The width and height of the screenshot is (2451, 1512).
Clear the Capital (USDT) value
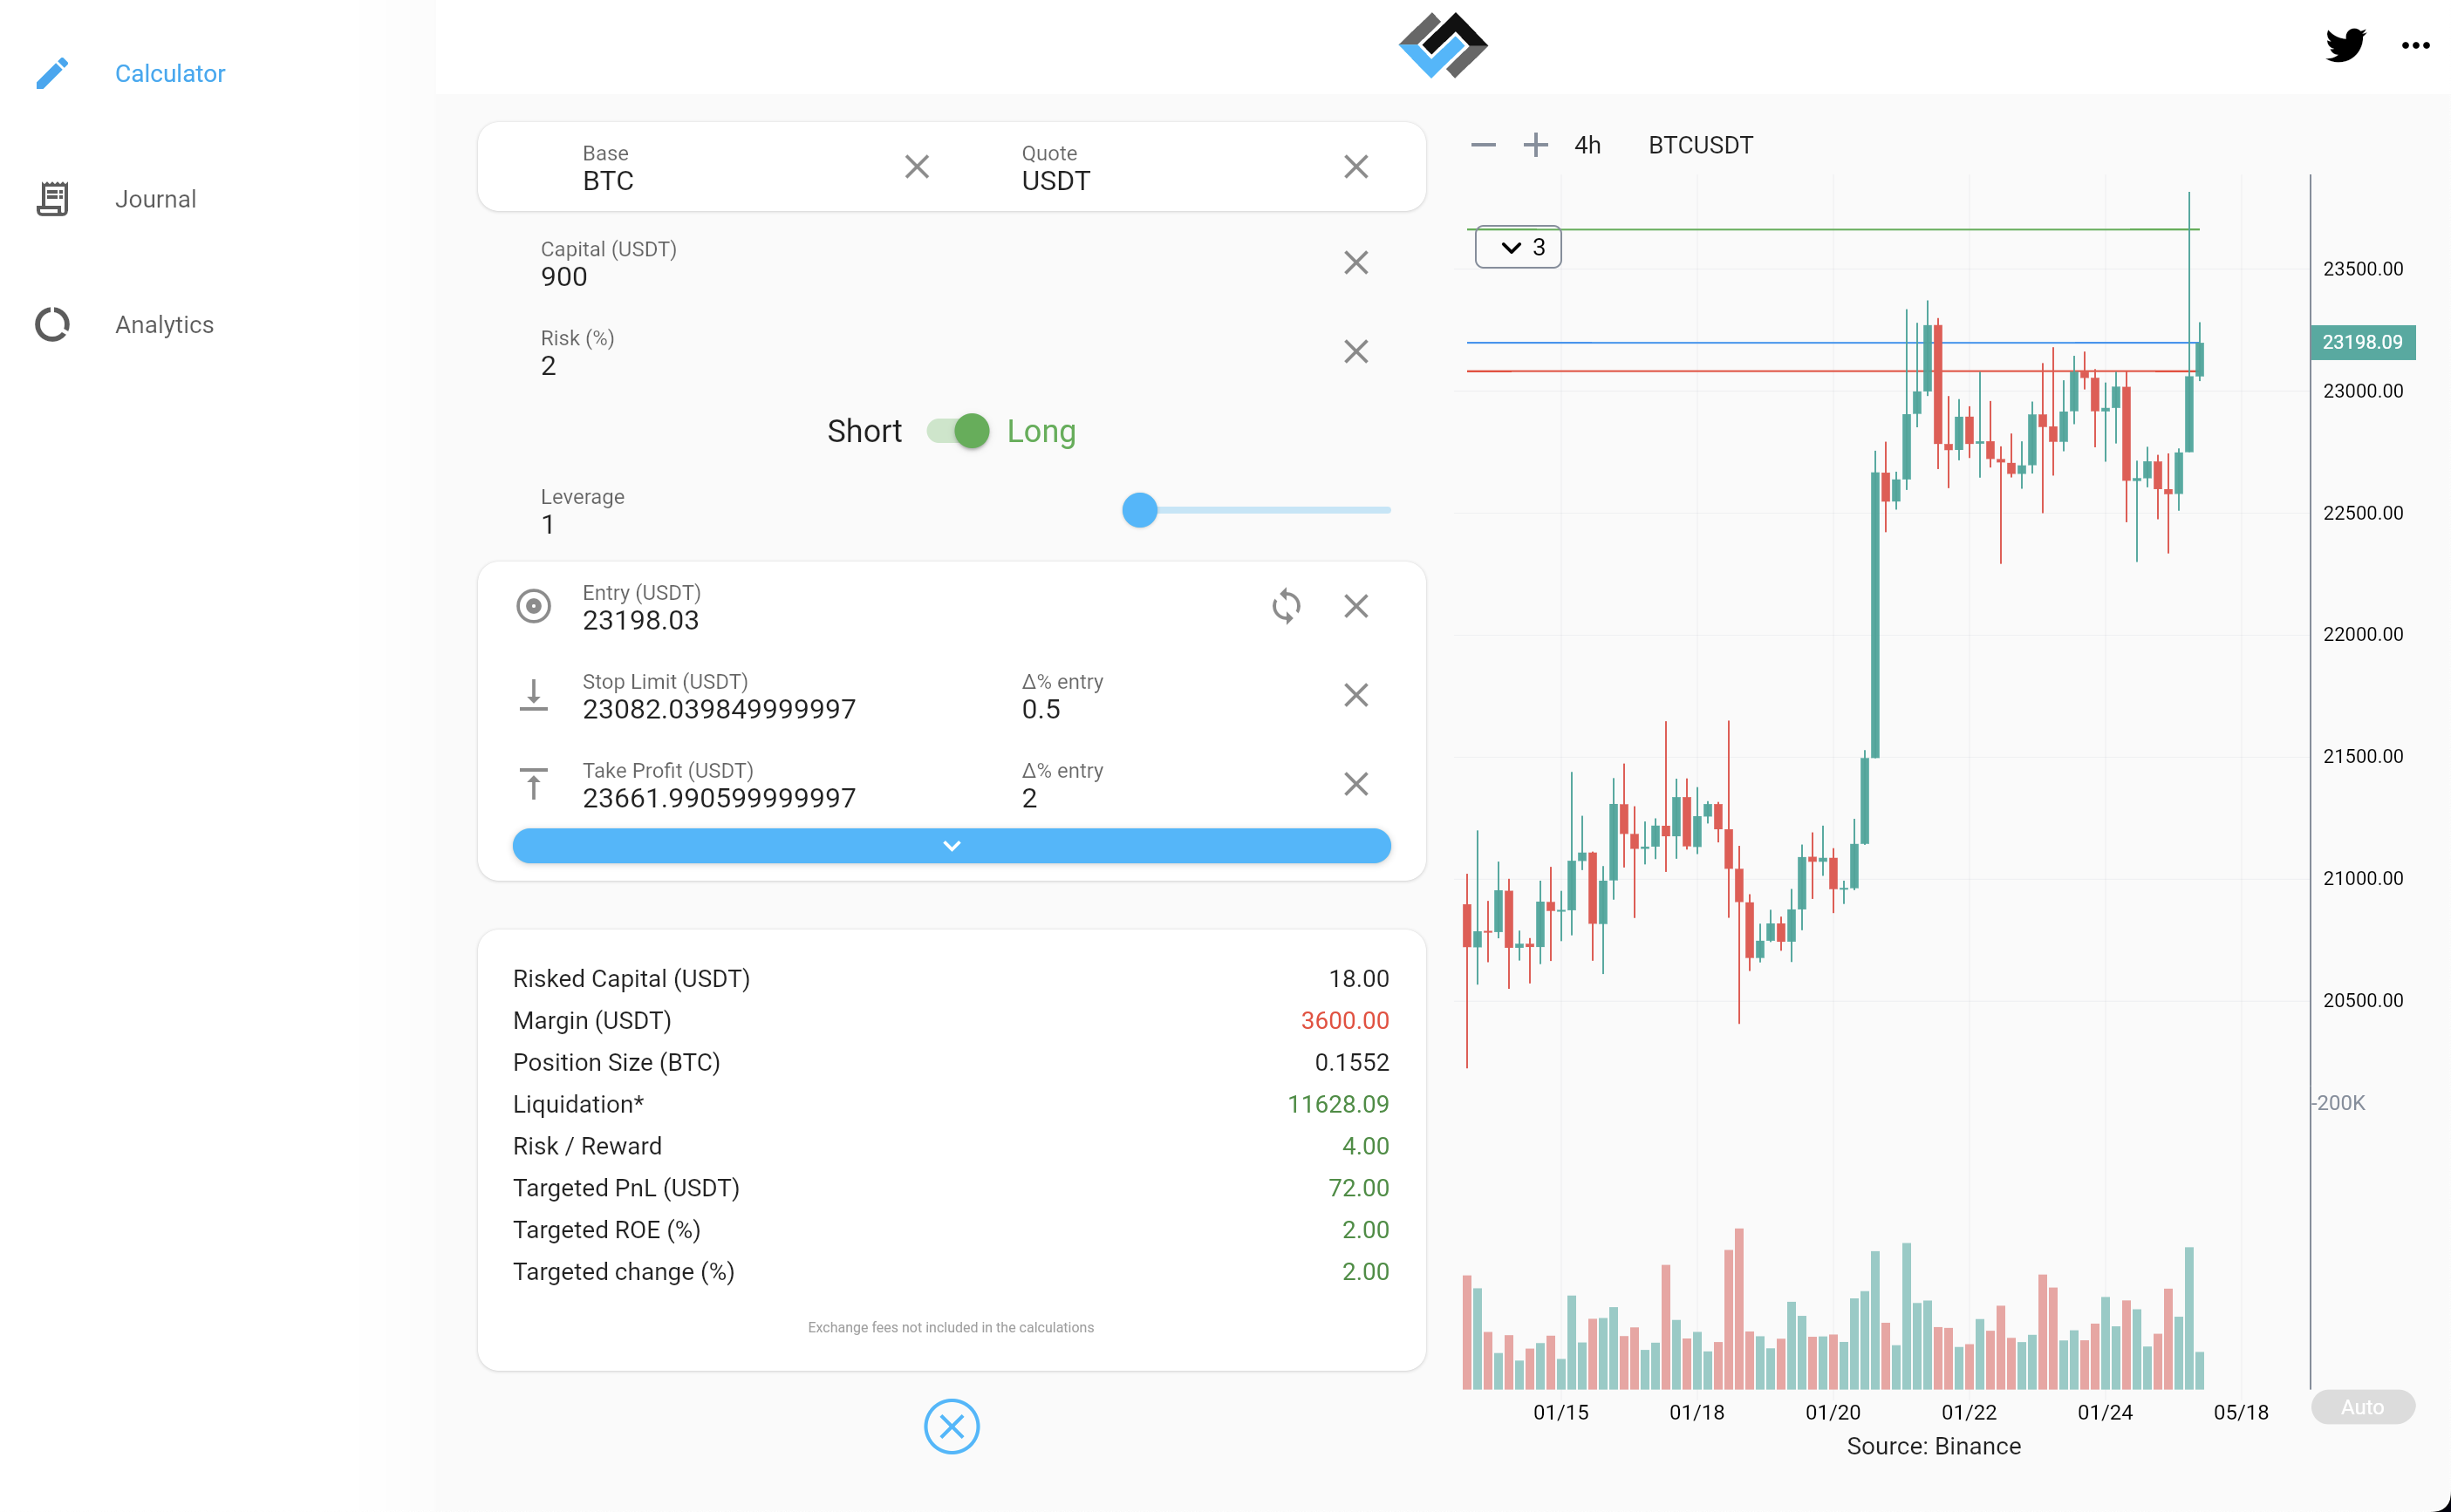1355,262
